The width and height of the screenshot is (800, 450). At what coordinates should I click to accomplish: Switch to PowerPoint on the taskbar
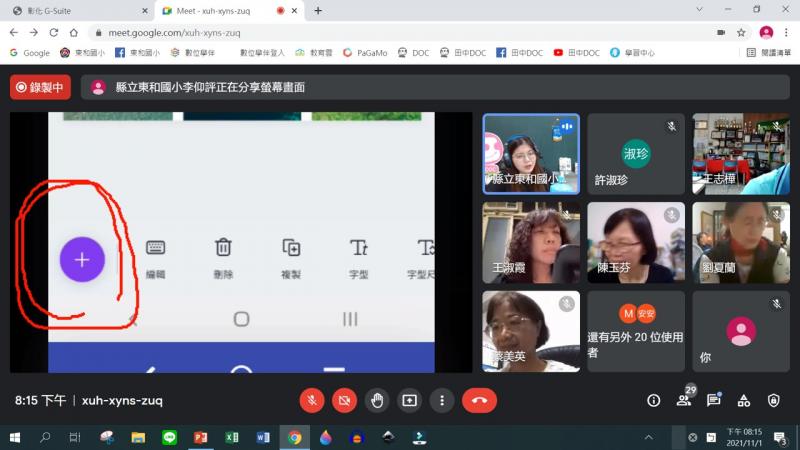(201, 437)
